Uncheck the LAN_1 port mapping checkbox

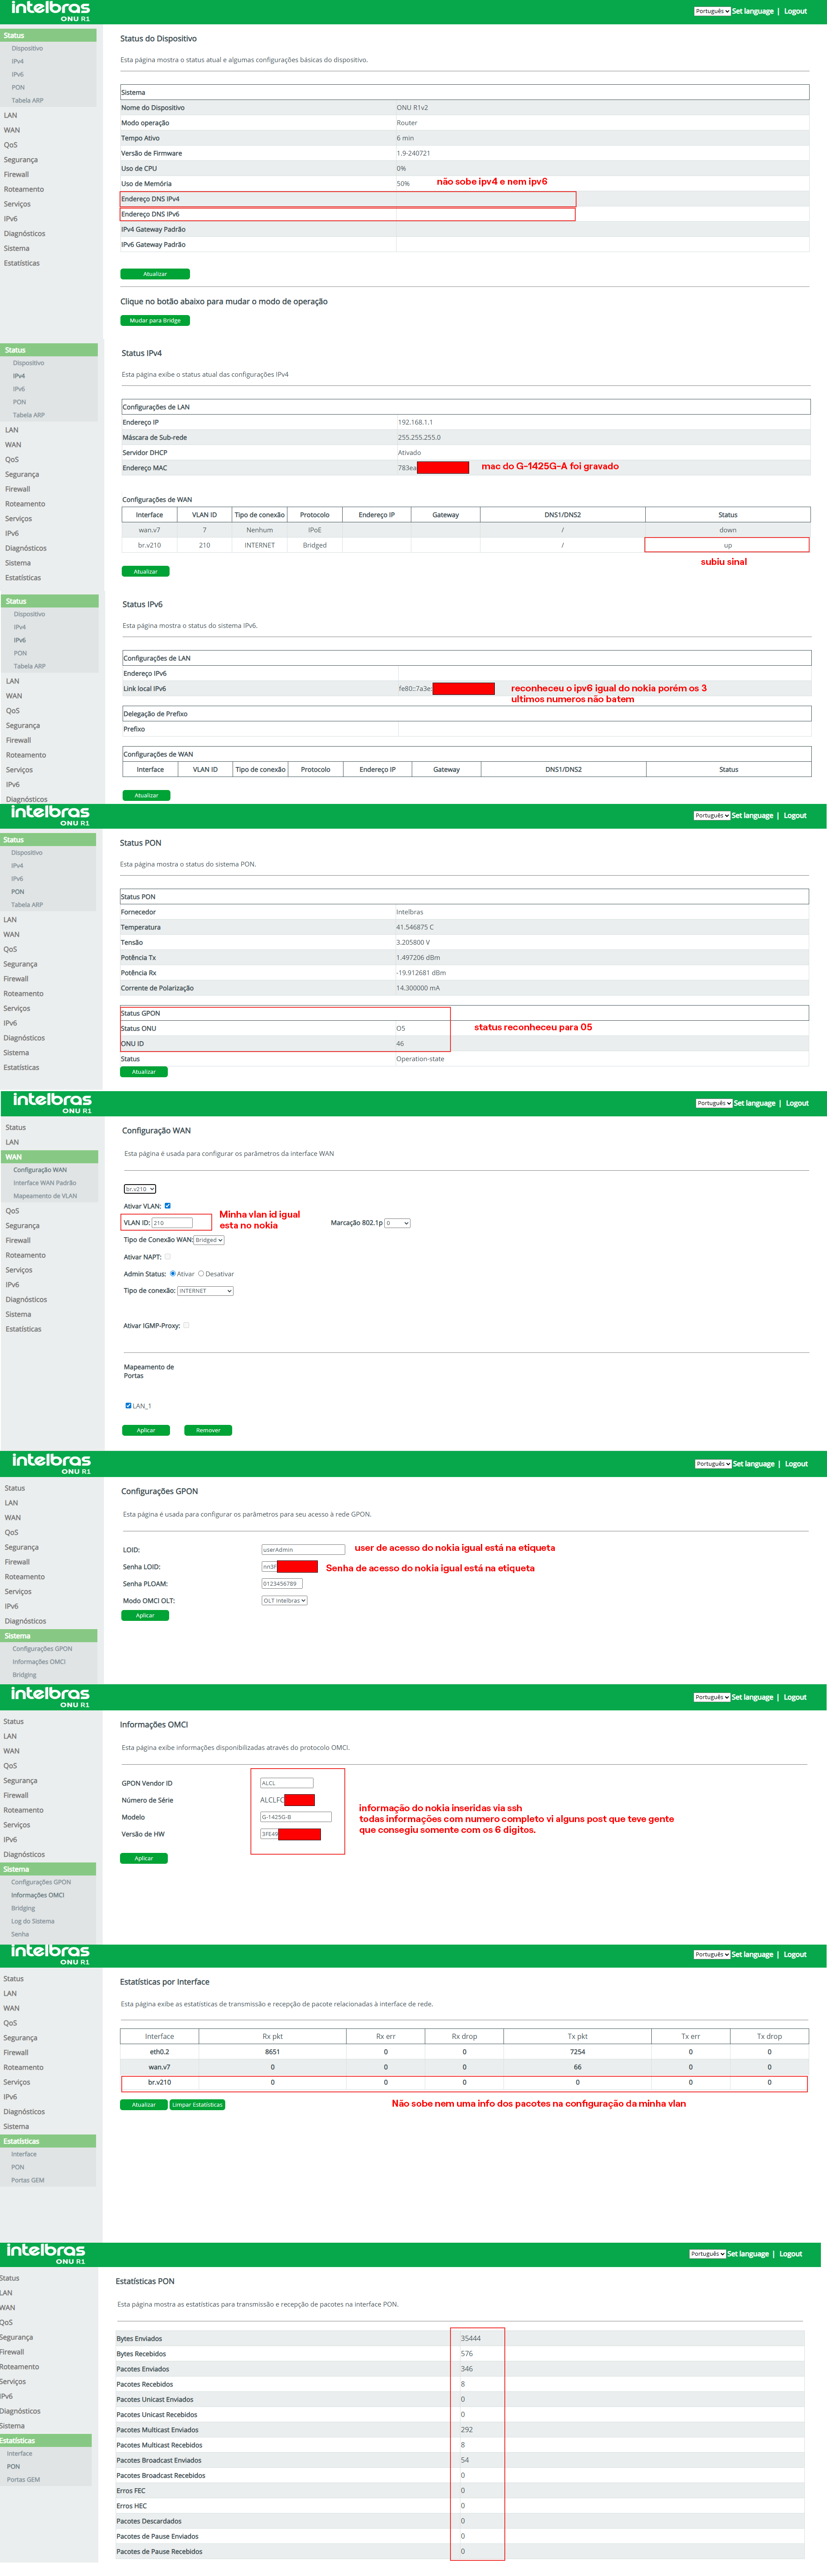coord(128,1406)
